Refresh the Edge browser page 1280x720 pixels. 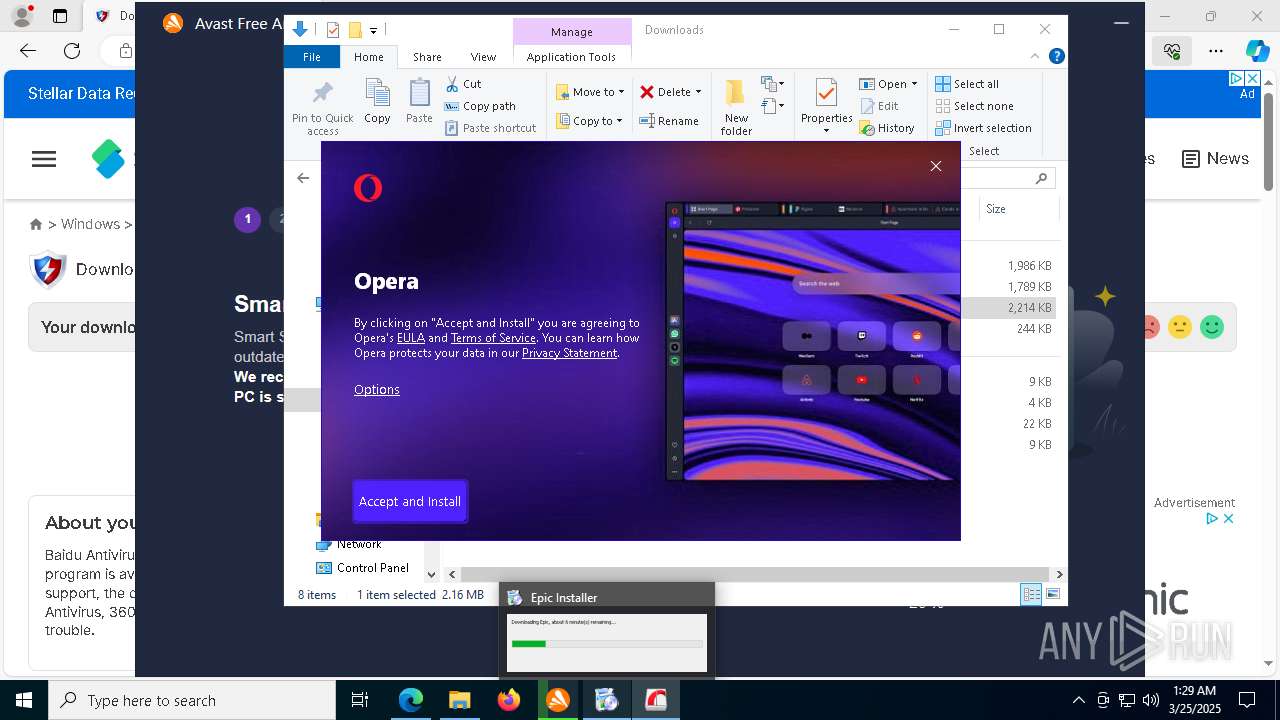tap(72, 50)
